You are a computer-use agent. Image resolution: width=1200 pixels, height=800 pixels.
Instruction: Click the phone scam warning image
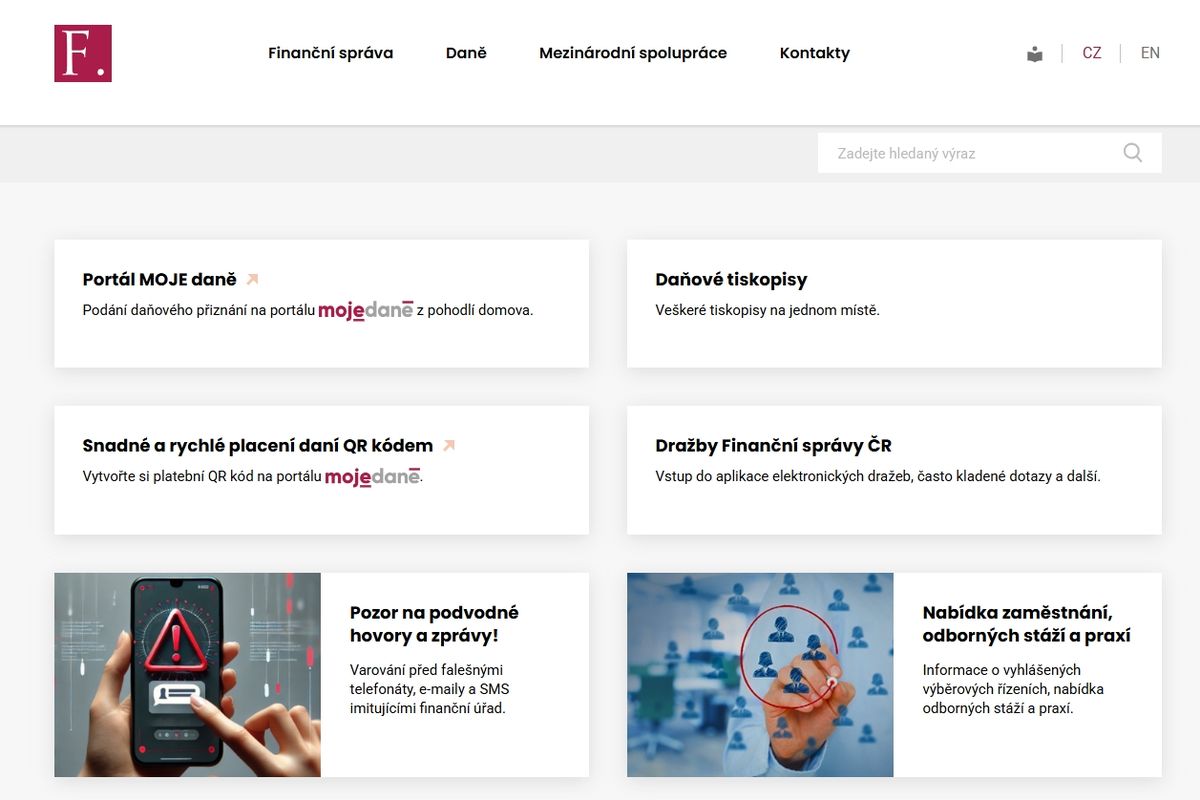(x=187, y=675)
